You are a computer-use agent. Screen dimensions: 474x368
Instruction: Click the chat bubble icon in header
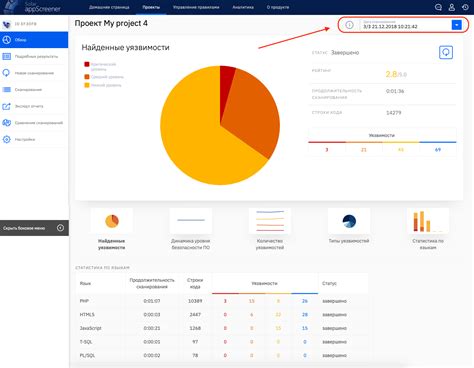pyautogui.click(x=438, y=7)
